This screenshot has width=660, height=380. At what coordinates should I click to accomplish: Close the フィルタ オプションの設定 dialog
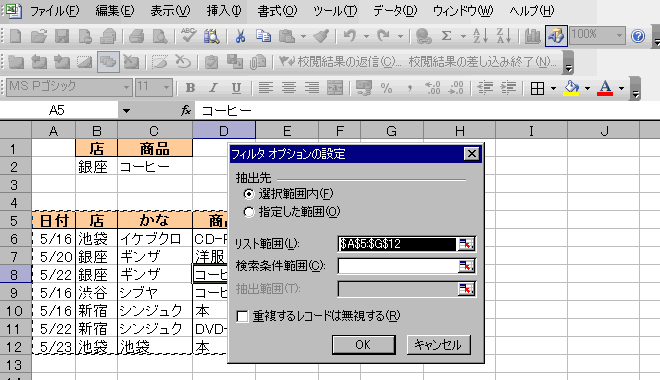pos(471,154)
